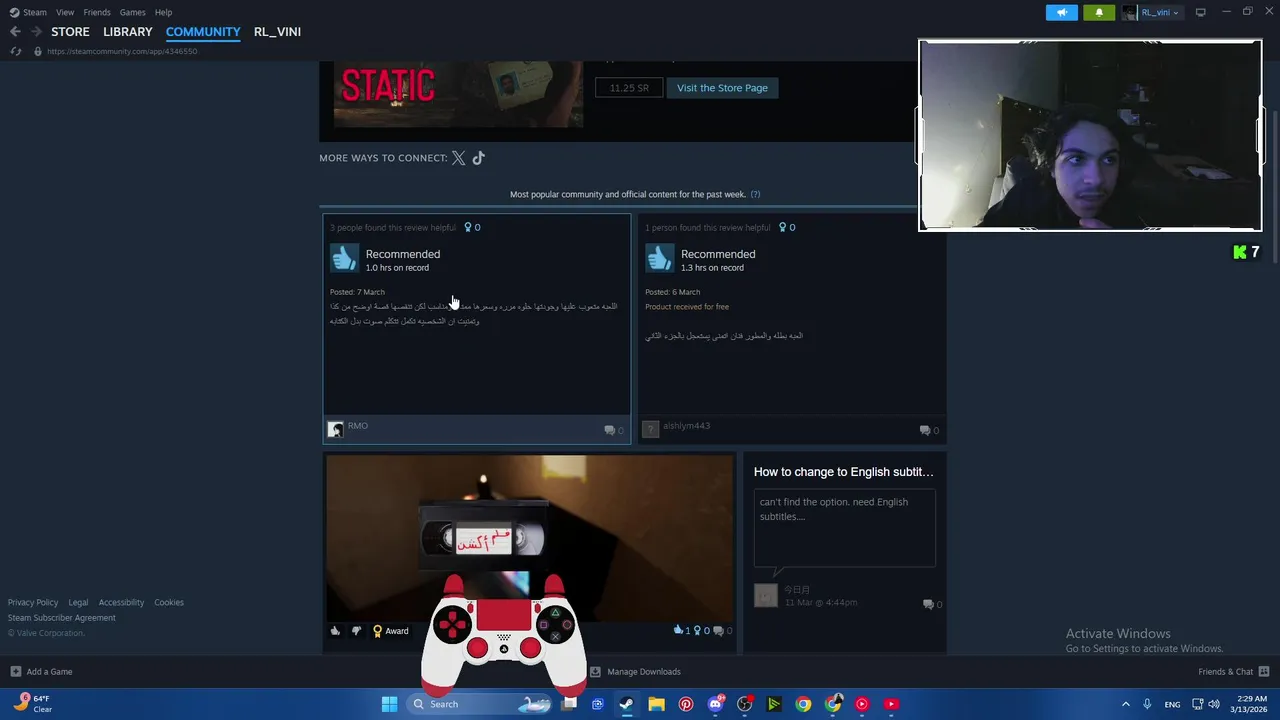This screenshot has height=720, width=1280.
Task: Enter Big Picture mode via monitor icon
Action: point(1200,12)
